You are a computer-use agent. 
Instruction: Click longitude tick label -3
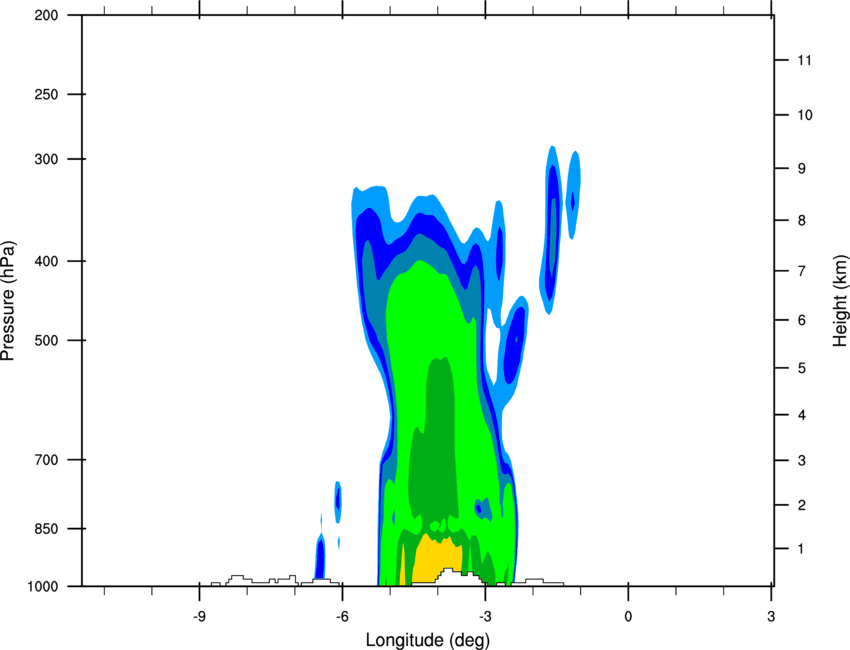coord(485,617)
